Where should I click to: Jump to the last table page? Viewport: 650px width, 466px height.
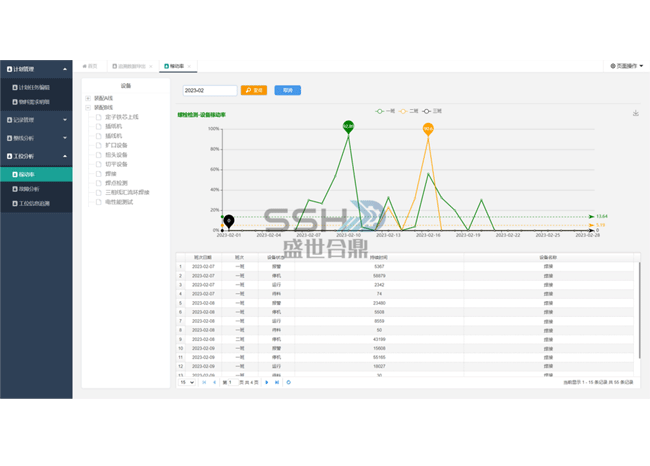click(x=277, y=382)
